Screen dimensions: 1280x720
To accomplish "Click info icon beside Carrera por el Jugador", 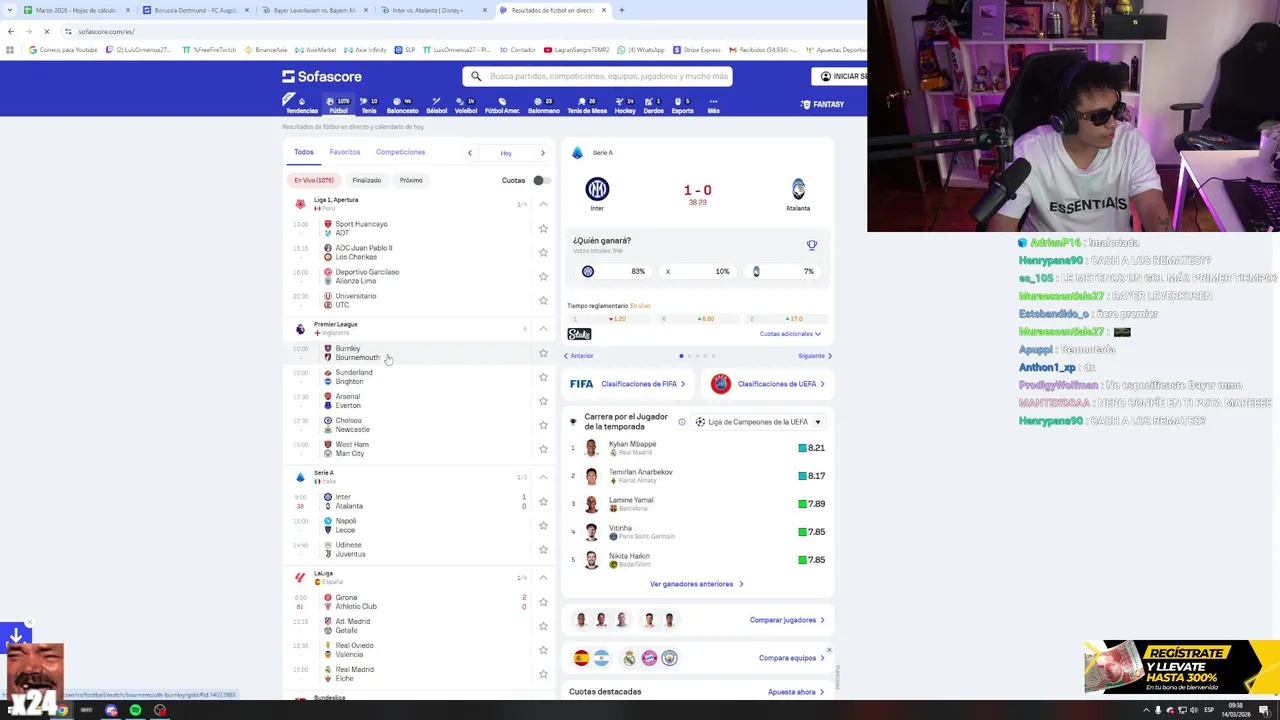I will click(682, 422).
